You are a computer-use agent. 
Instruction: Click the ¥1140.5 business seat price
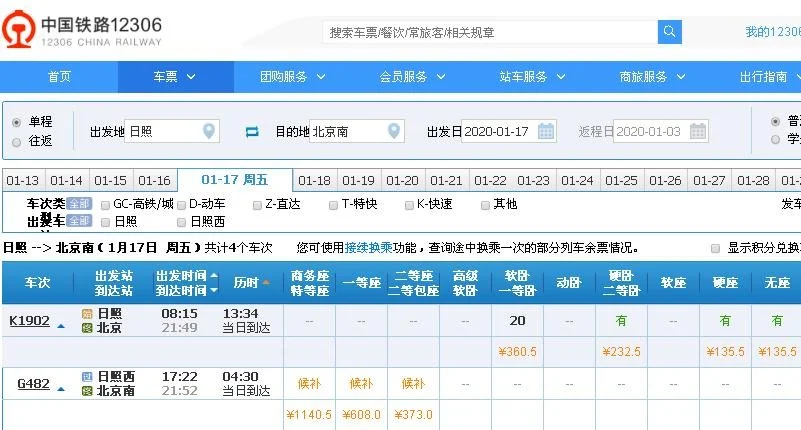click(309, 415)
